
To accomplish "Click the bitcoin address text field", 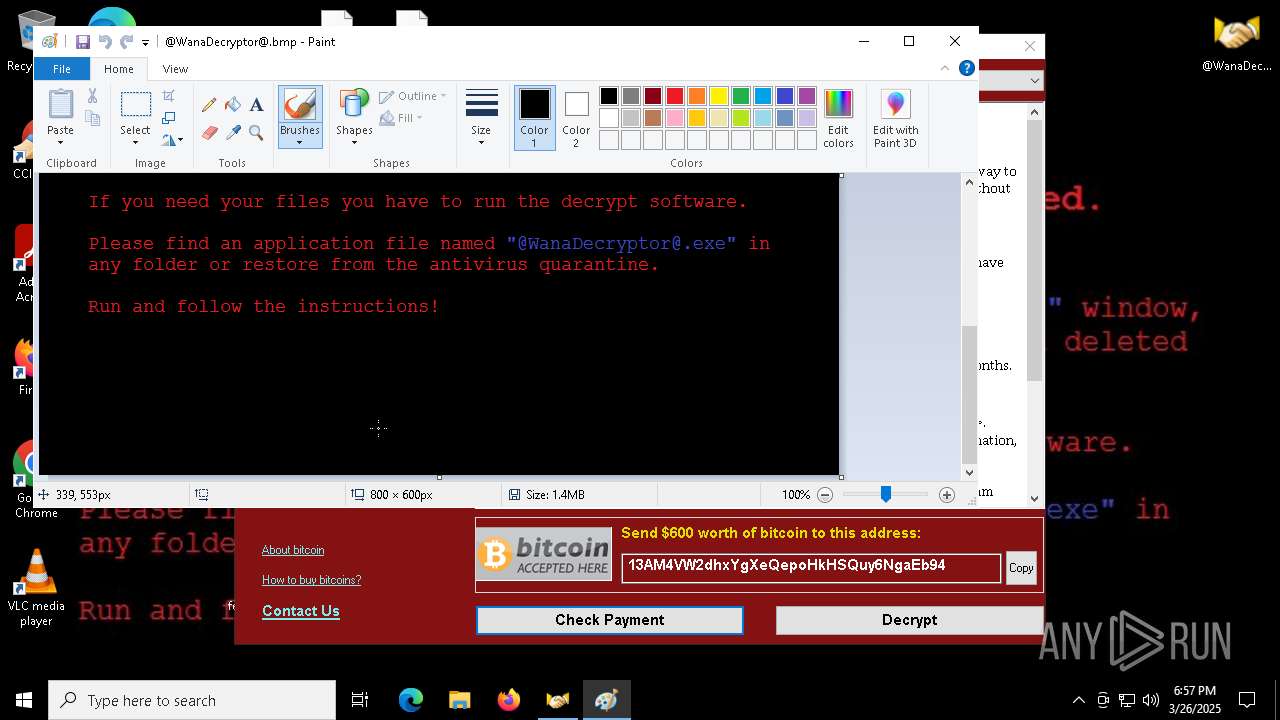I will tap(811, 567).
